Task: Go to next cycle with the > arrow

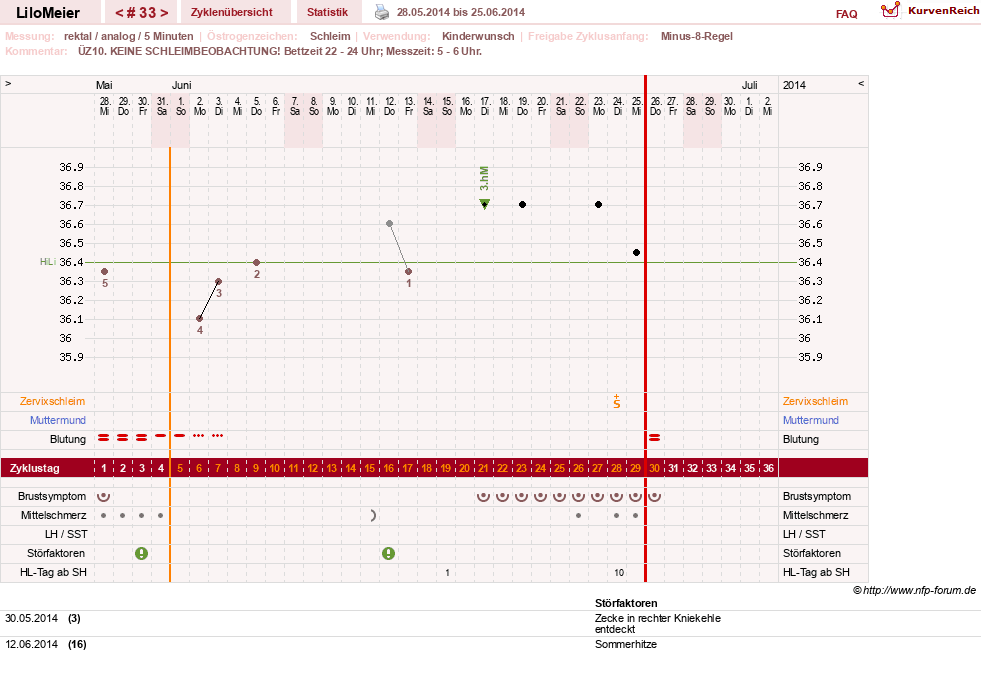Action: (164, 13)
